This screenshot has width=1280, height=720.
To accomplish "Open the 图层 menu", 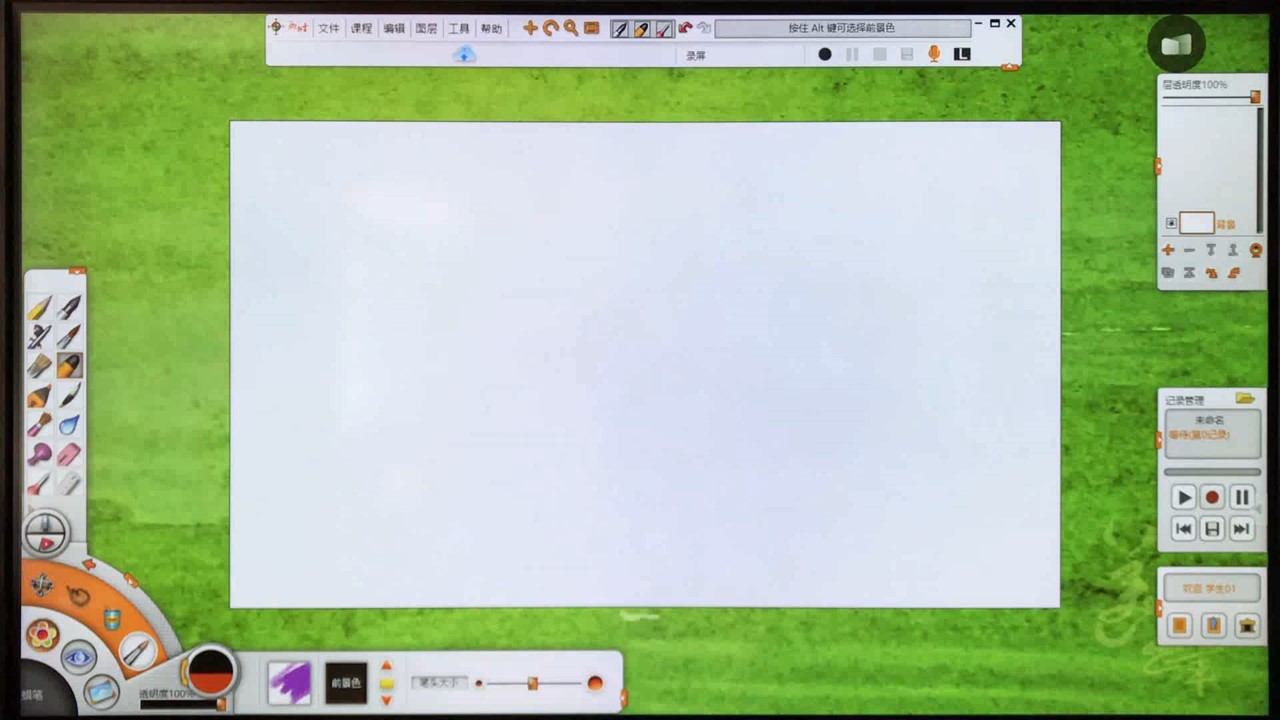I will click(426, 29).
